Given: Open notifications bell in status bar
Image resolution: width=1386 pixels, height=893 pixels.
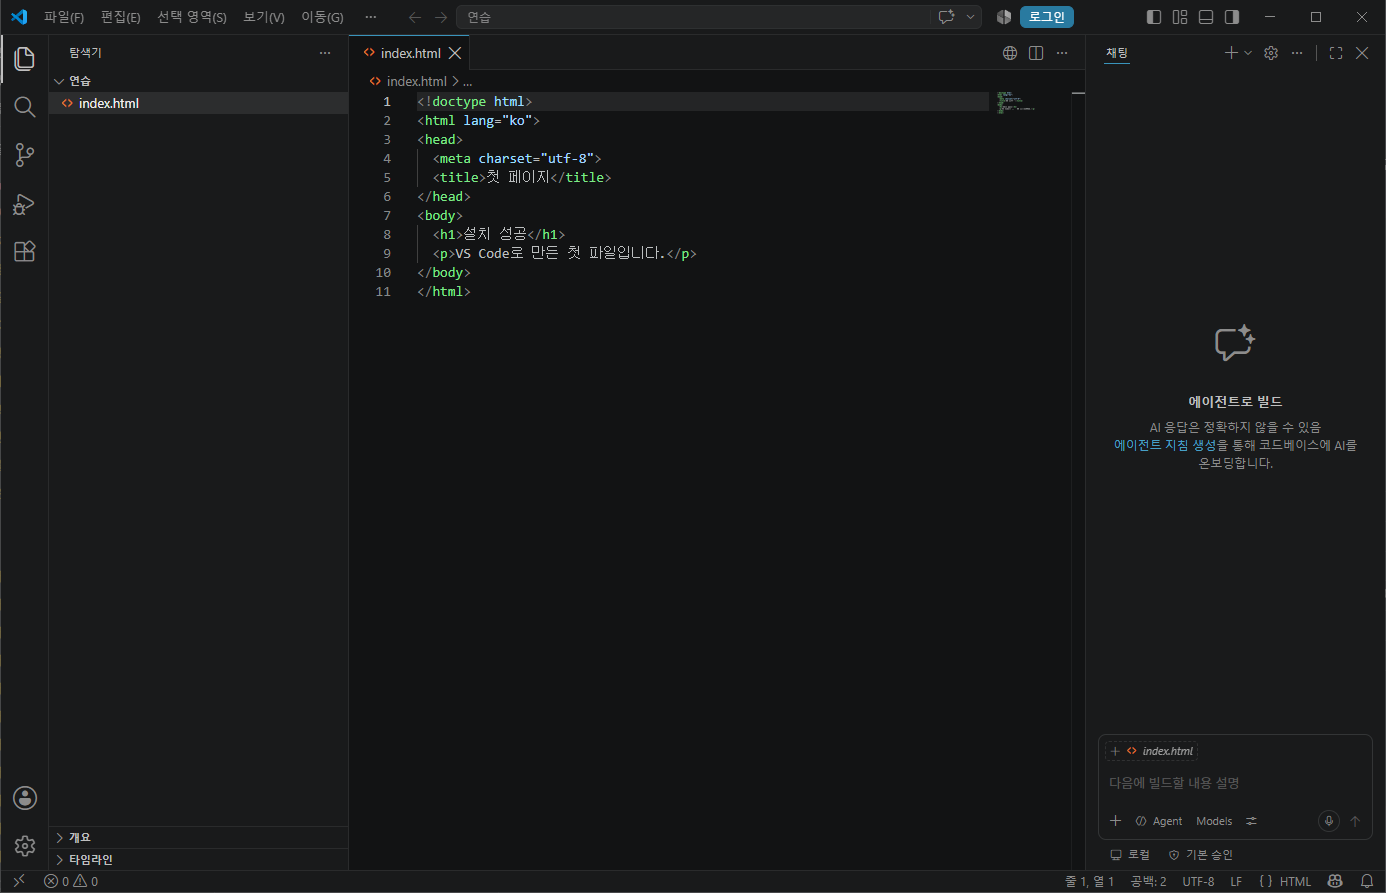Looking at the screenshot, I should [x=1367, y=881].
